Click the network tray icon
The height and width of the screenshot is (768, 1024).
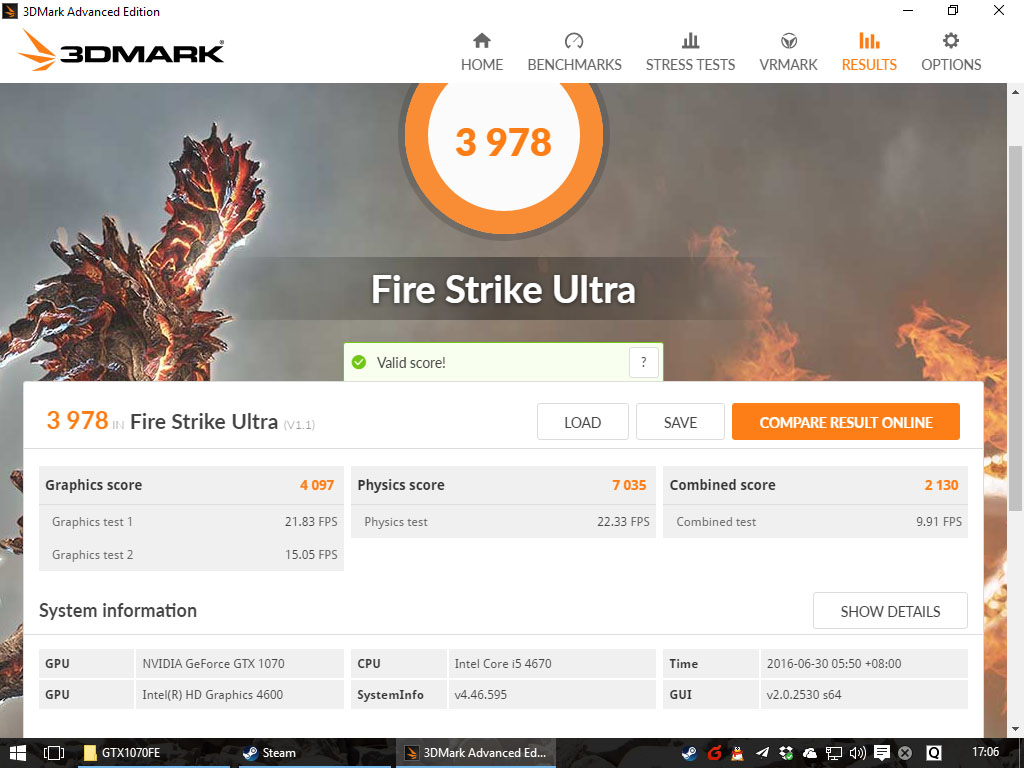pos(833,753)
